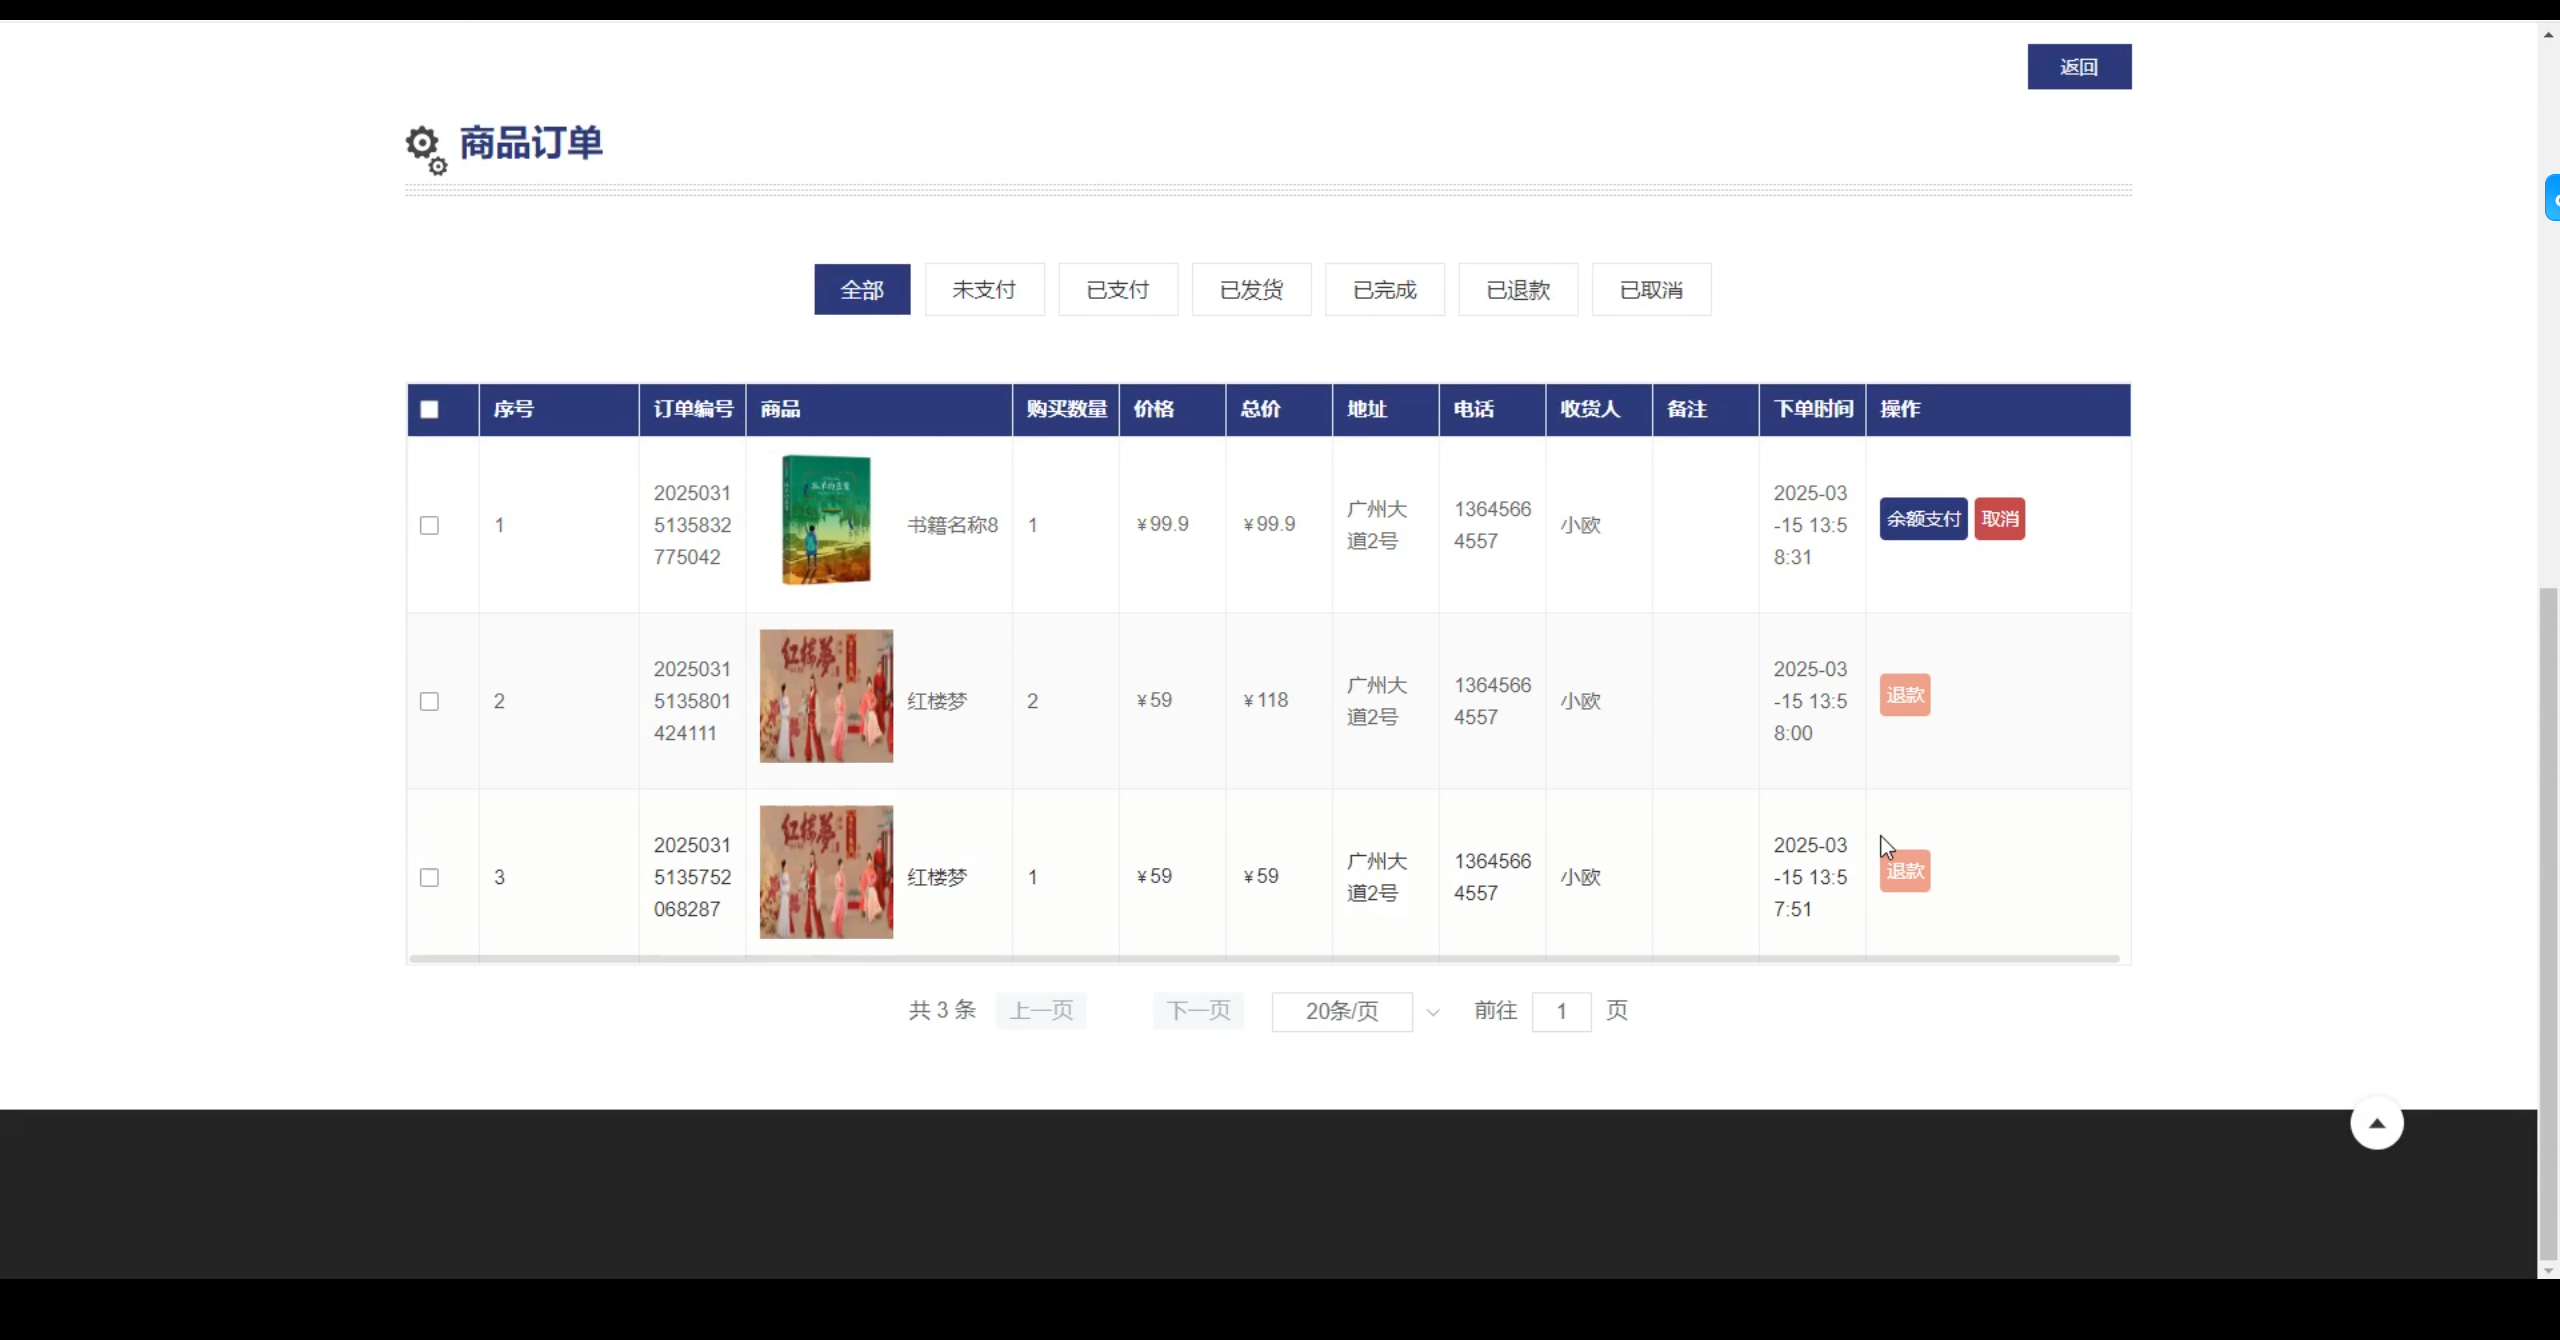Click 退款 for order row 2
2560x1340 pixels.
point(1904,695)
